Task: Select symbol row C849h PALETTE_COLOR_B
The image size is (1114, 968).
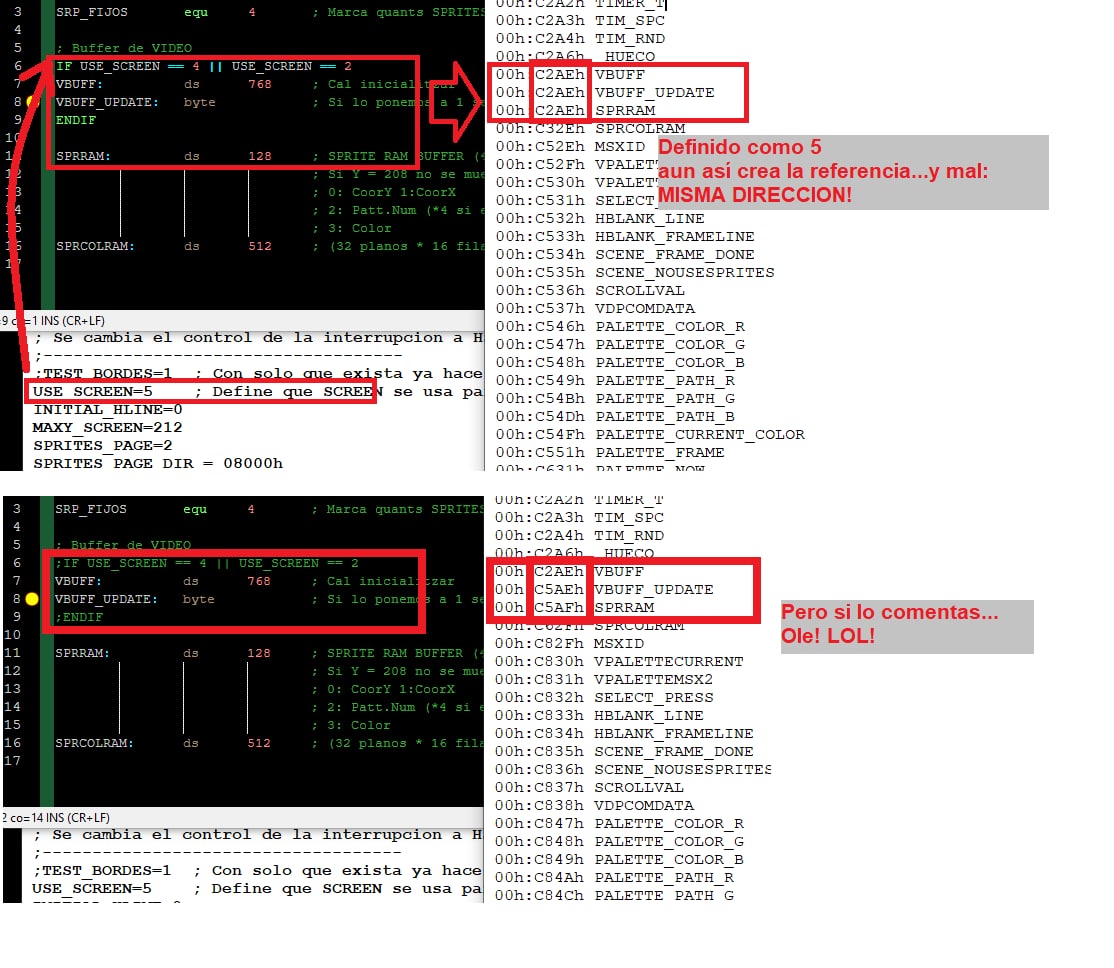Action: point(620,859)
